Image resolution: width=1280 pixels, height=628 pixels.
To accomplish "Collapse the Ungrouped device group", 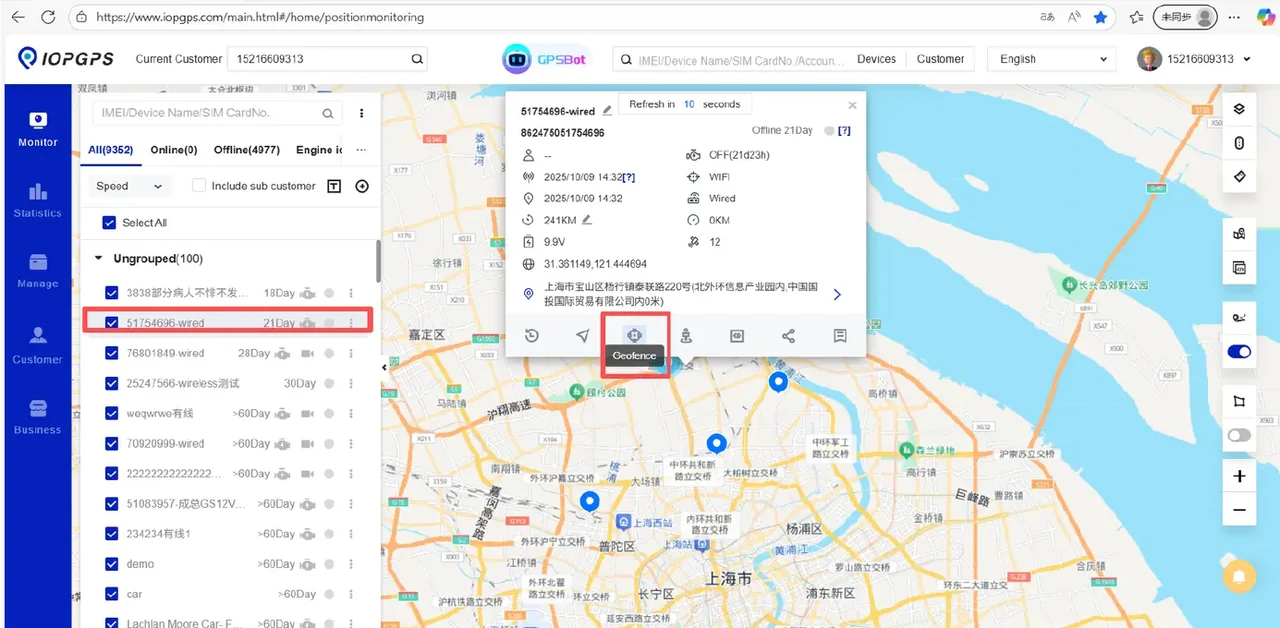I will pyautogui.click(x=98, y=258).
